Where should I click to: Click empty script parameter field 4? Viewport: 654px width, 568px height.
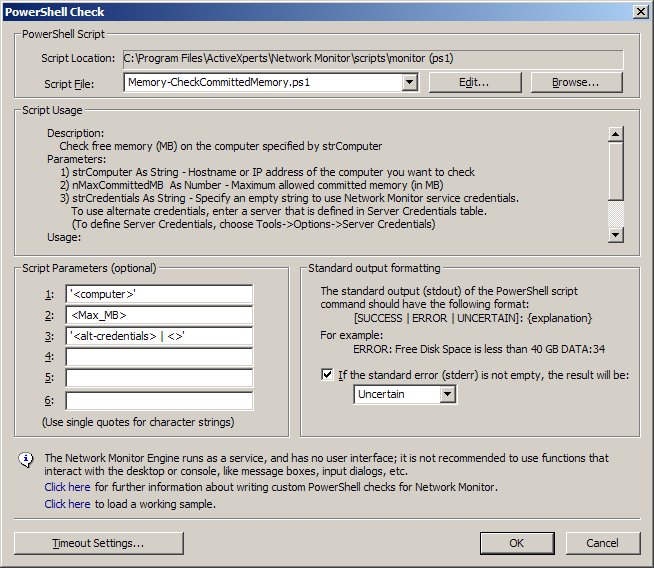pyautogui.click(x=159, y=357)
